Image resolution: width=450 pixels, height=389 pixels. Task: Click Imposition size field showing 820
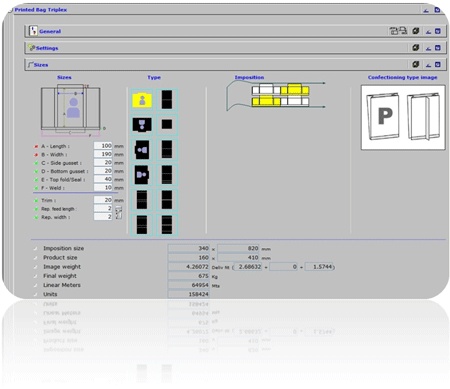(x=238, y=248)
